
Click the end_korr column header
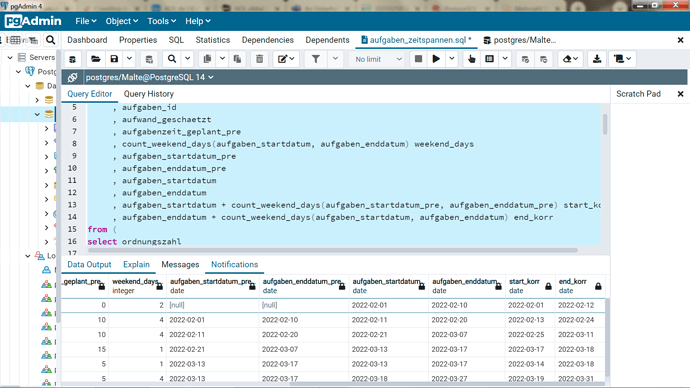[x=580, y=286]
